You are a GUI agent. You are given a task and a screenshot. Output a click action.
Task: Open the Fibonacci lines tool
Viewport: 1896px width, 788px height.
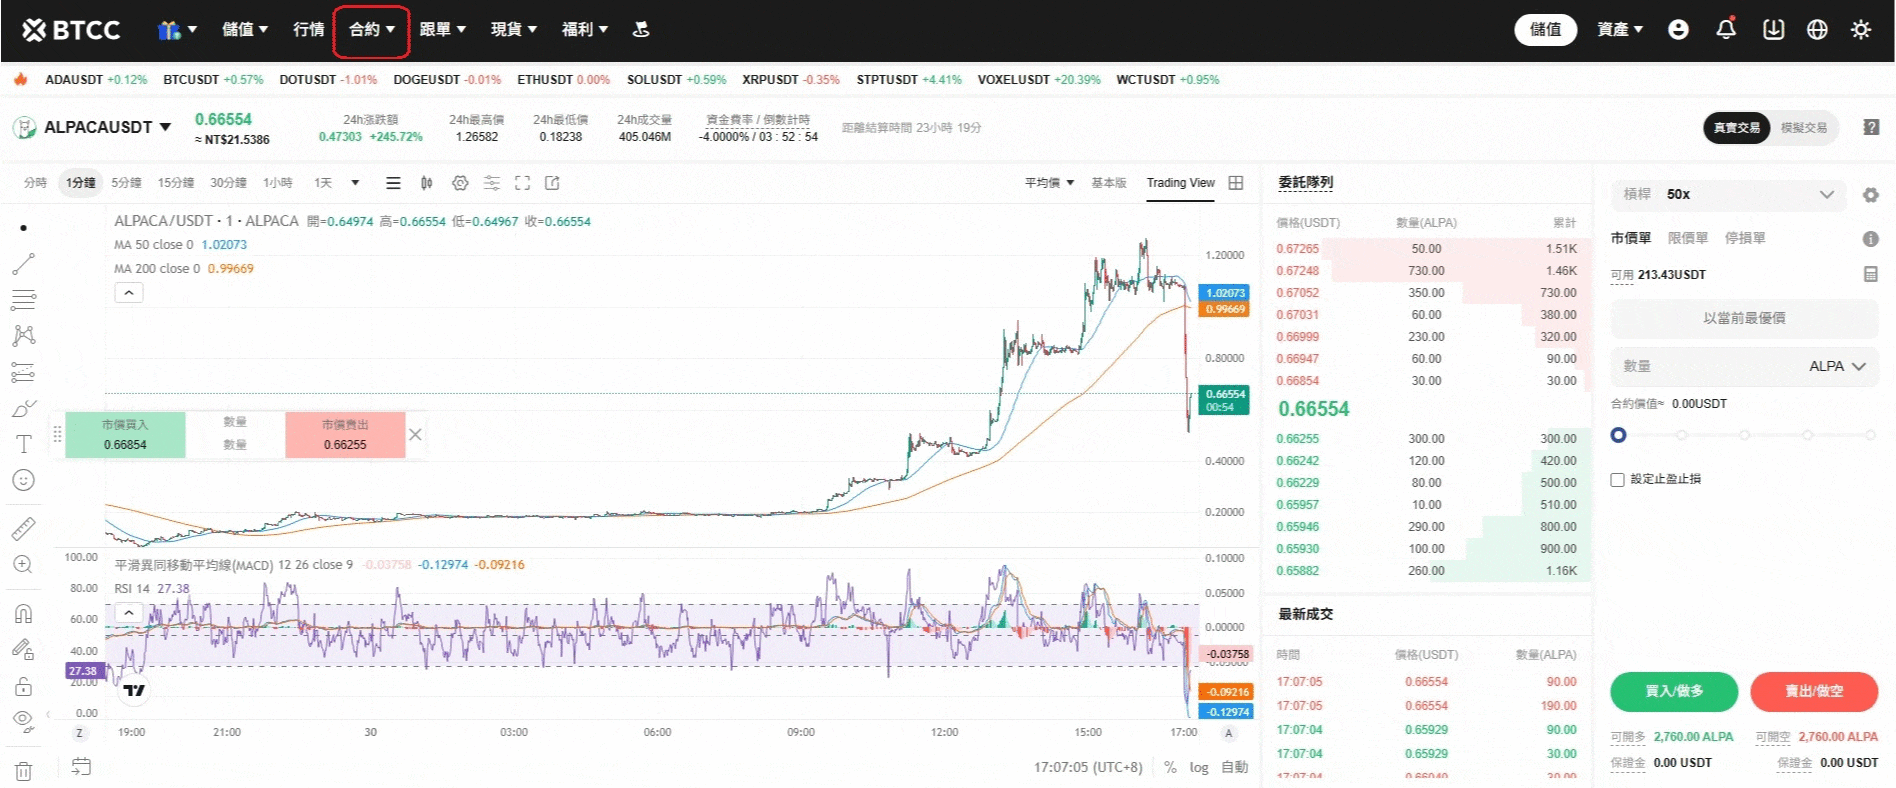23,300
